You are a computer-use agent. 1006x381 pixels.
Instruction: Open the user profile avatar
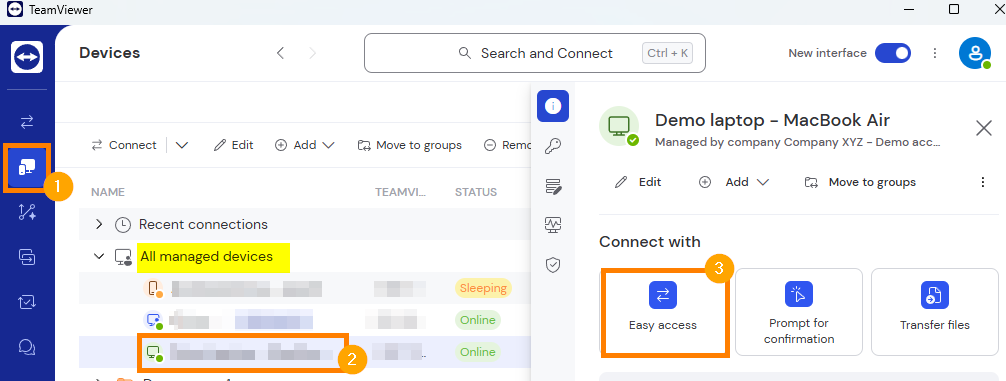975,53
